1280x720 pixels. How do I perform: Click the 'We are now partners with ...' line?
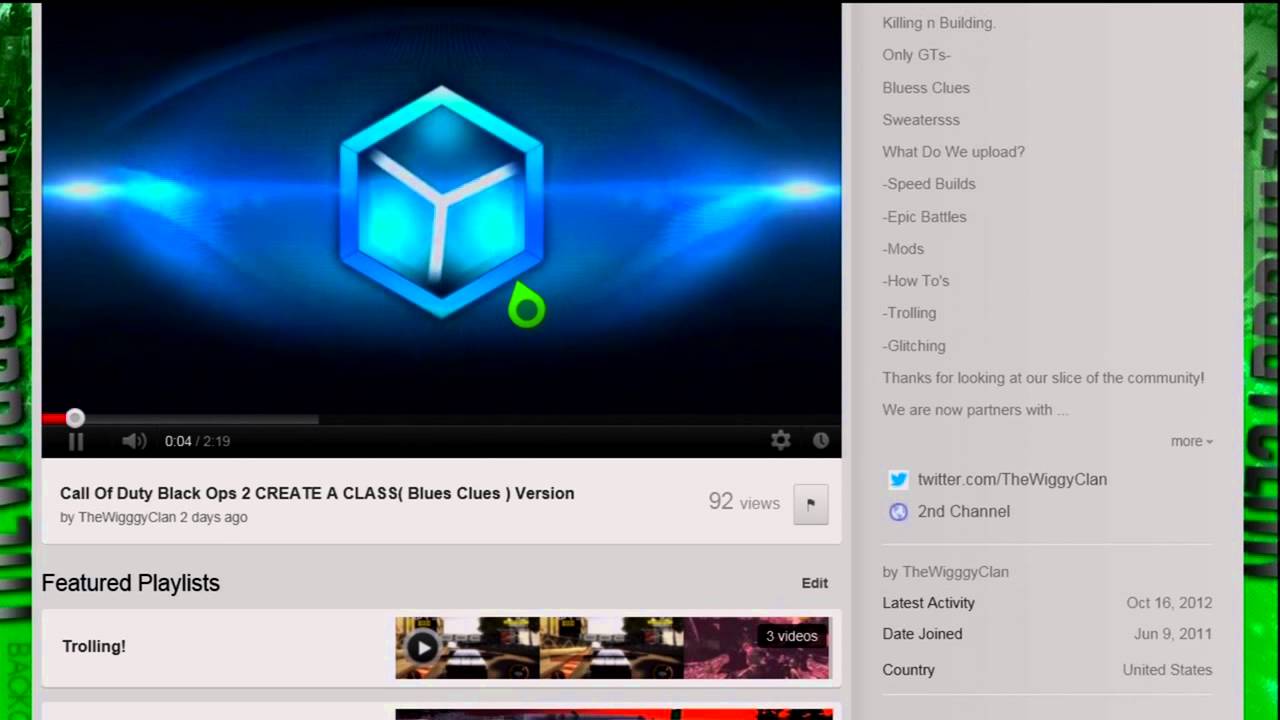pyautogui.click(x=975, y=410)
